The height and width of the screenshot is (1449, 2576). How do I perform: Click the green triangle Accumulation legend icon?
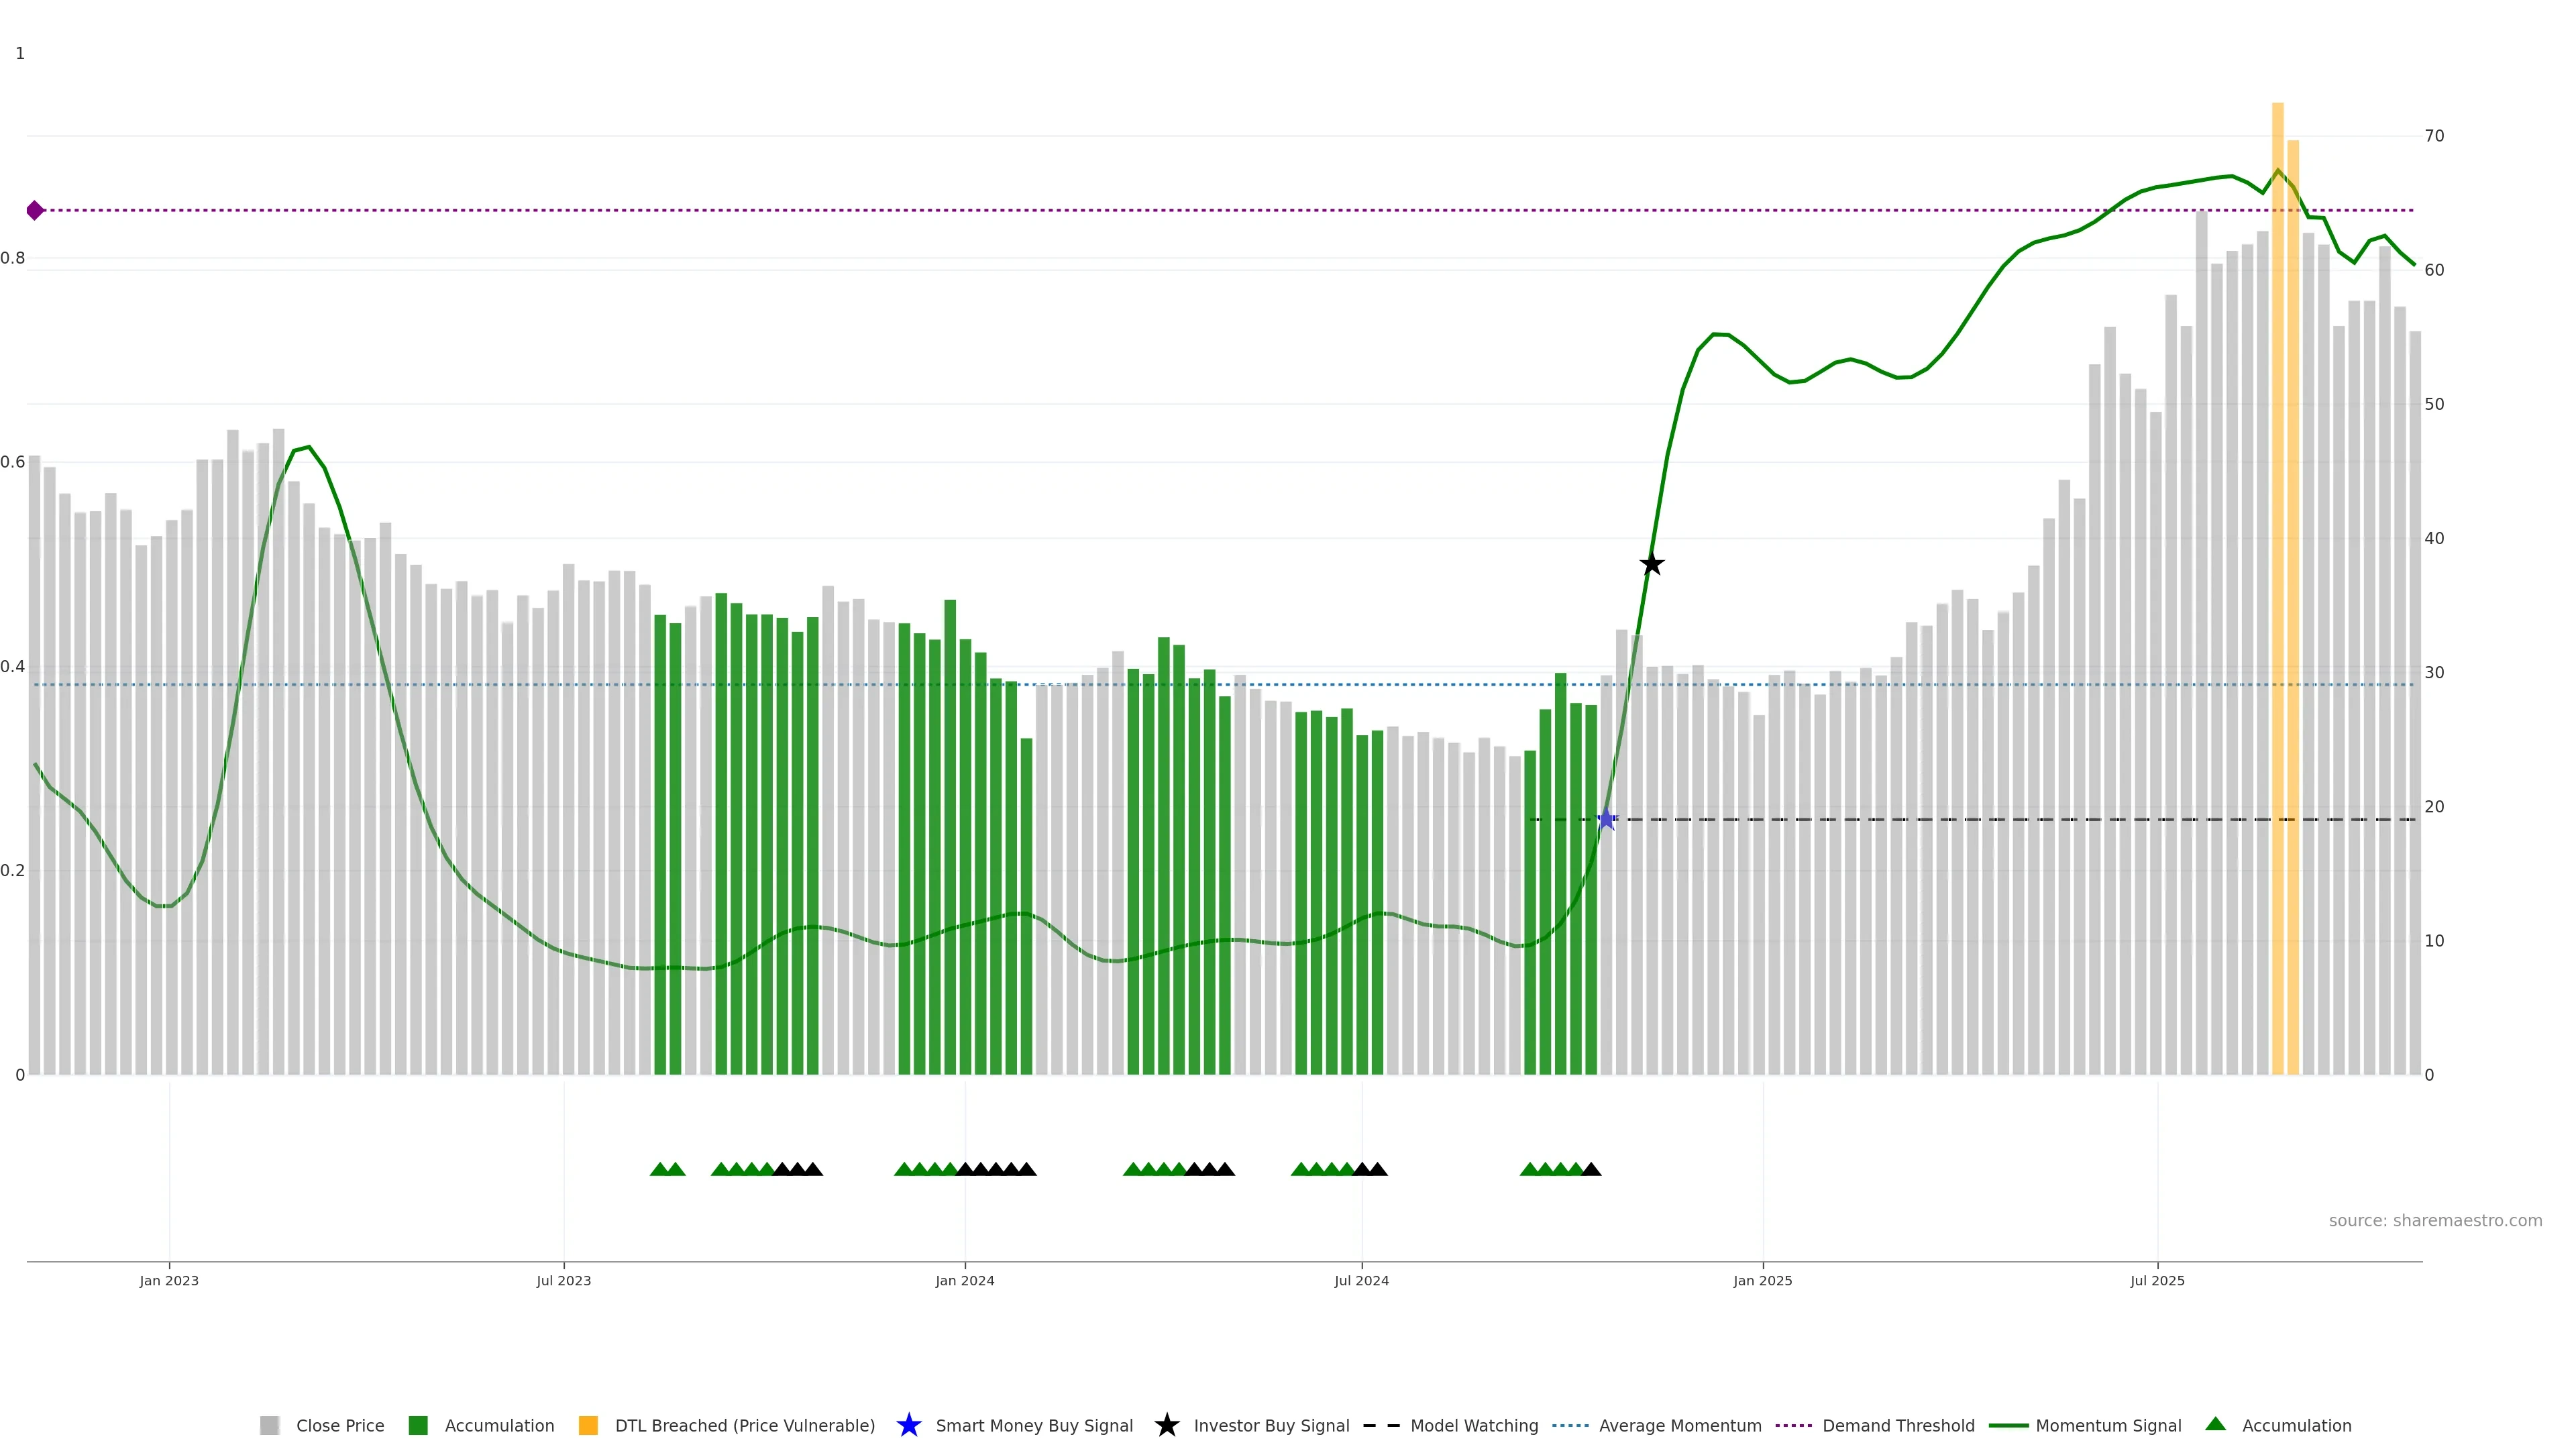(x=2215, y=1424)
